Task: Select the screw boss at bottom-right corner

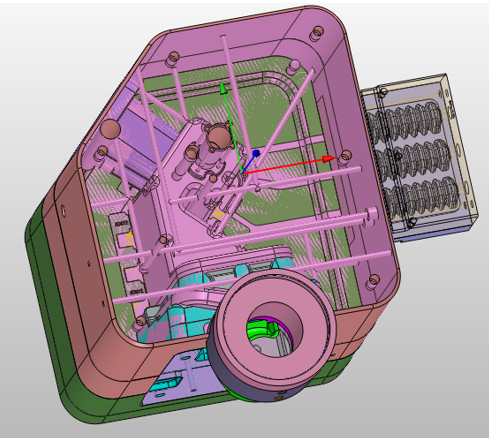Action: [373, 280]
